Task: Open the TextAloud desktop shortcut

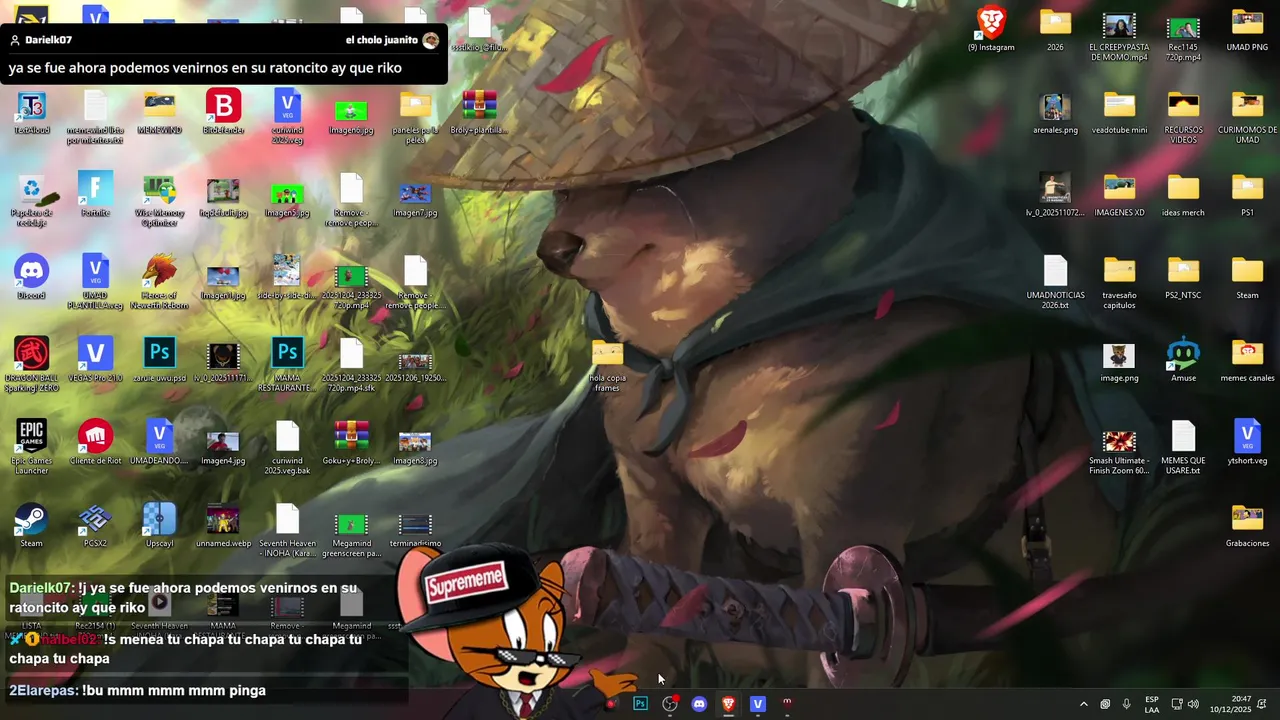Action: (31, 112)
